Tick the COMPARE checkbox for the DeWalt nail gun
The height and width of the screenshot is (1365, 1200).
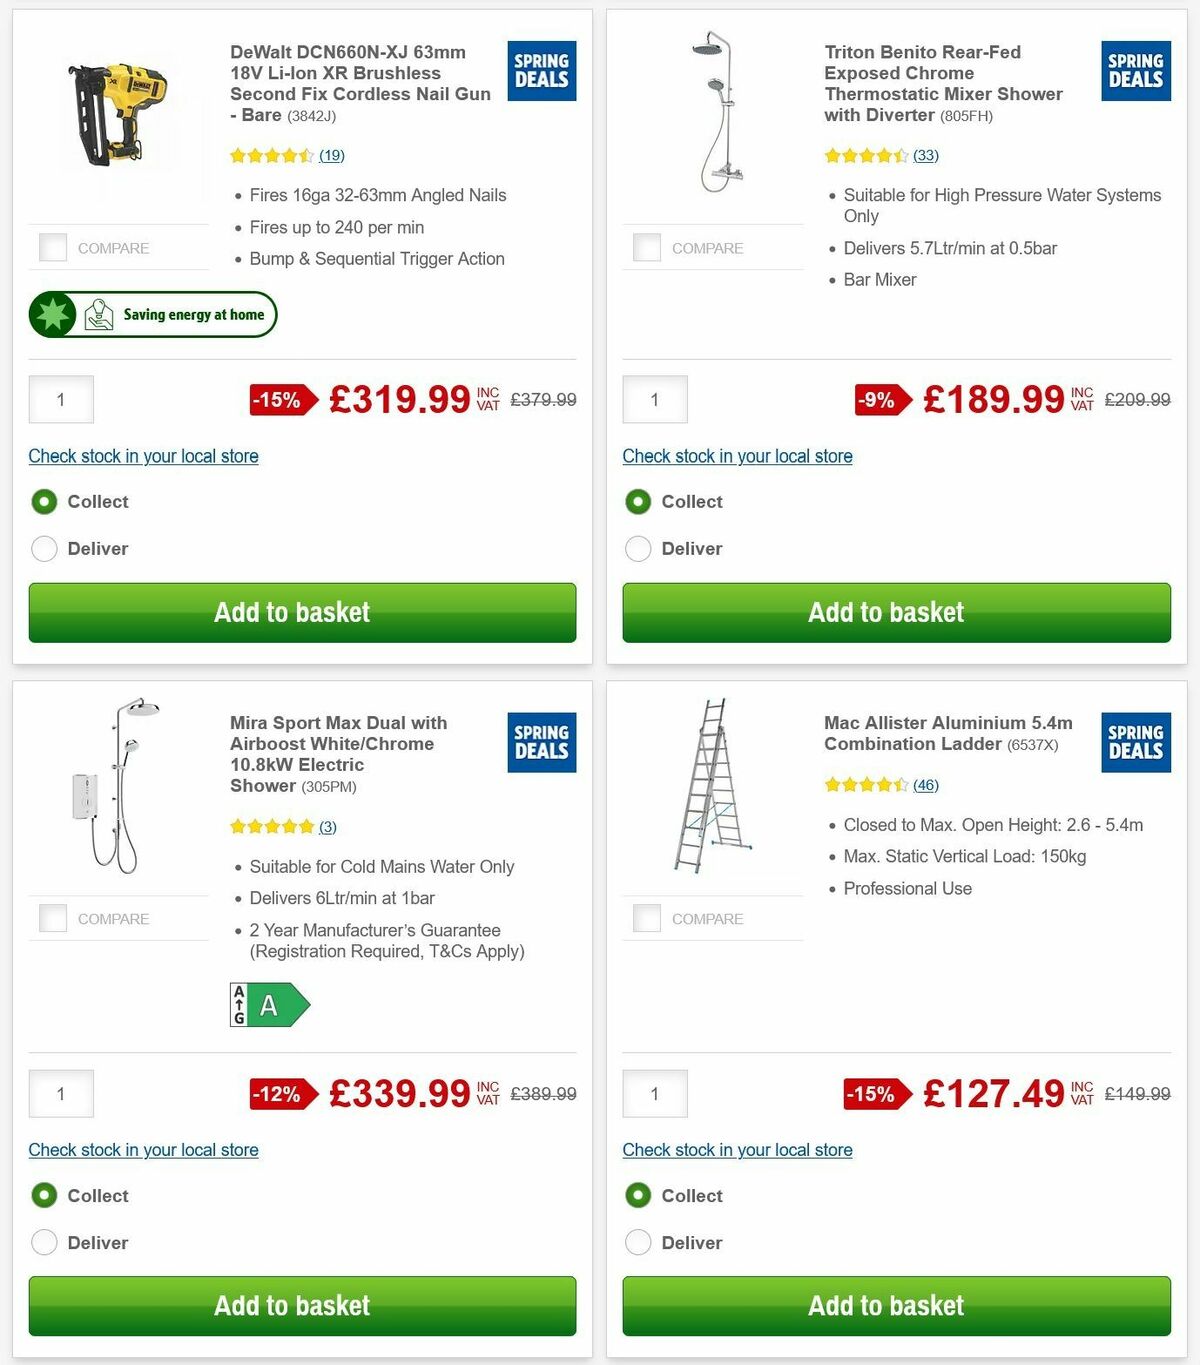pyautogui.click(x=52, y=247)
